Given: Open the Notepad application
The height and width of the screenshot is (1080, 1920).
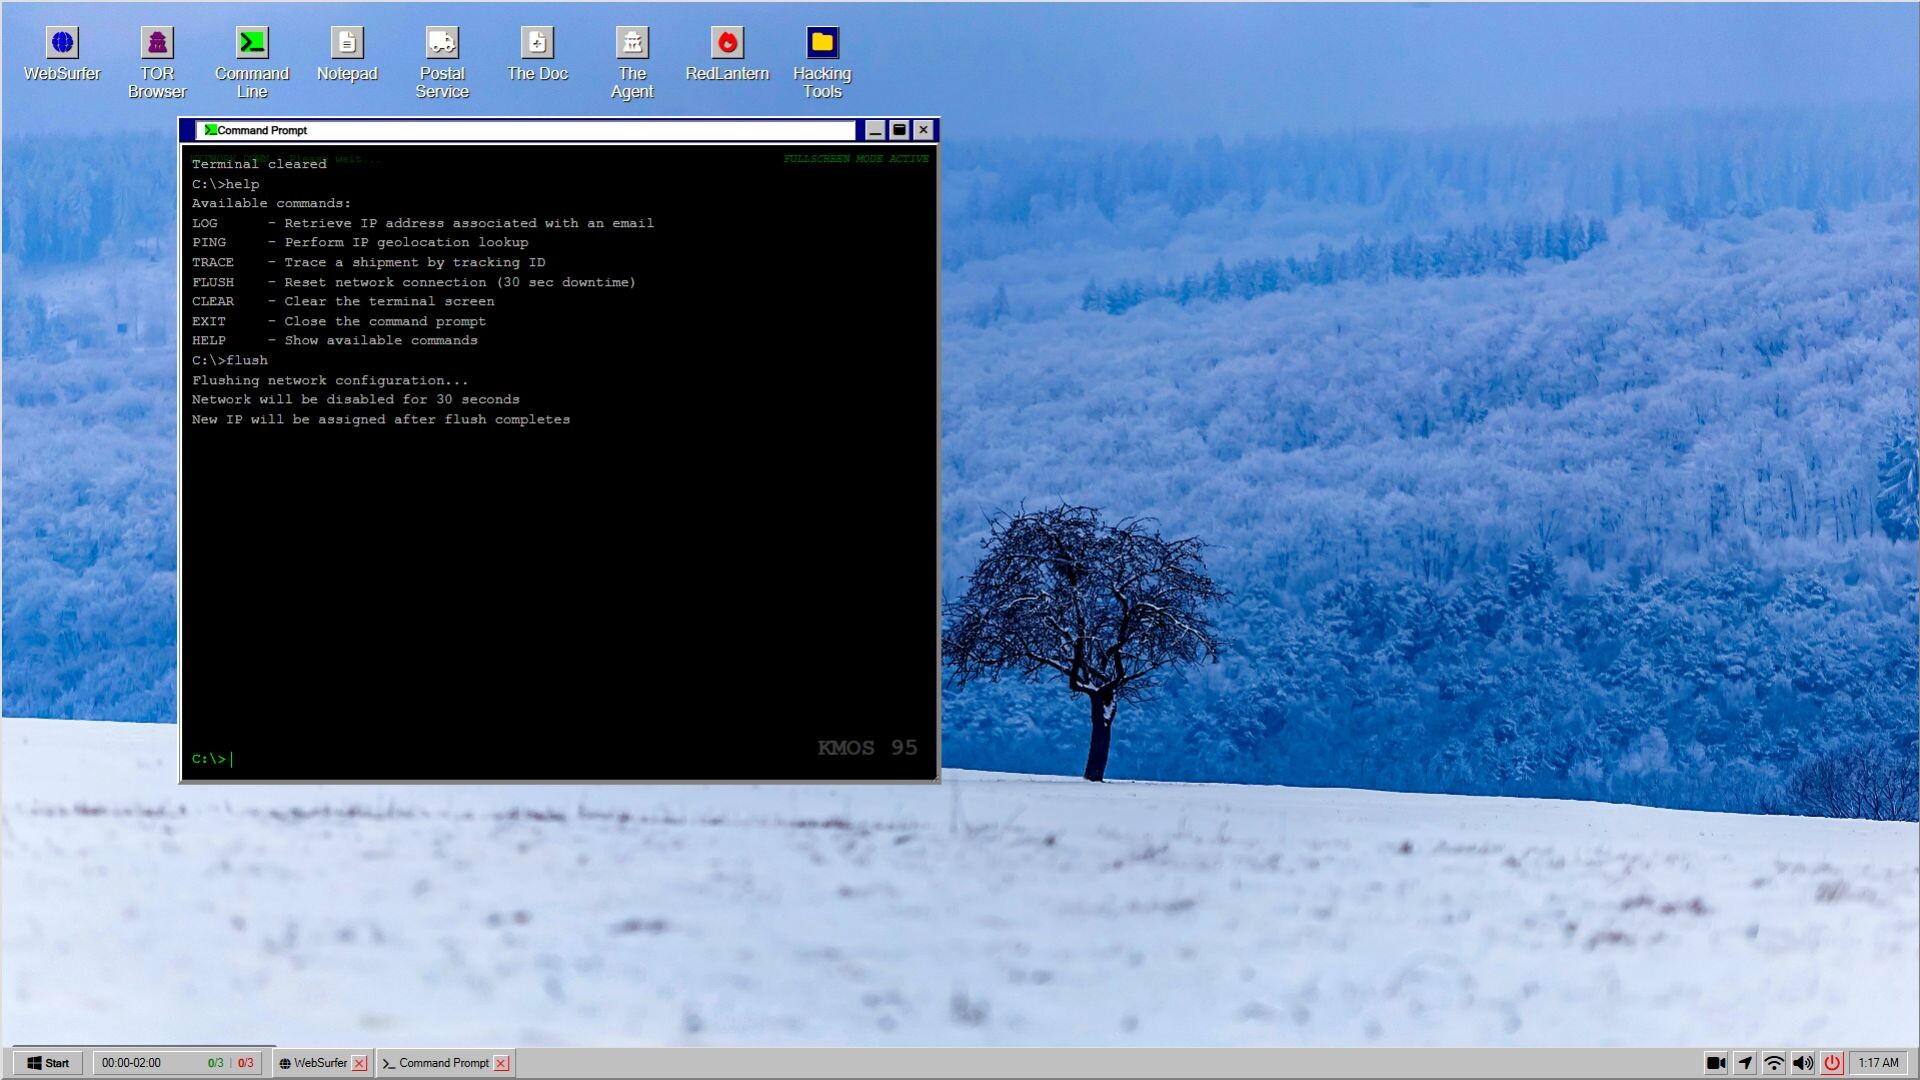Looking at the screenshot, I should point(347,42).
